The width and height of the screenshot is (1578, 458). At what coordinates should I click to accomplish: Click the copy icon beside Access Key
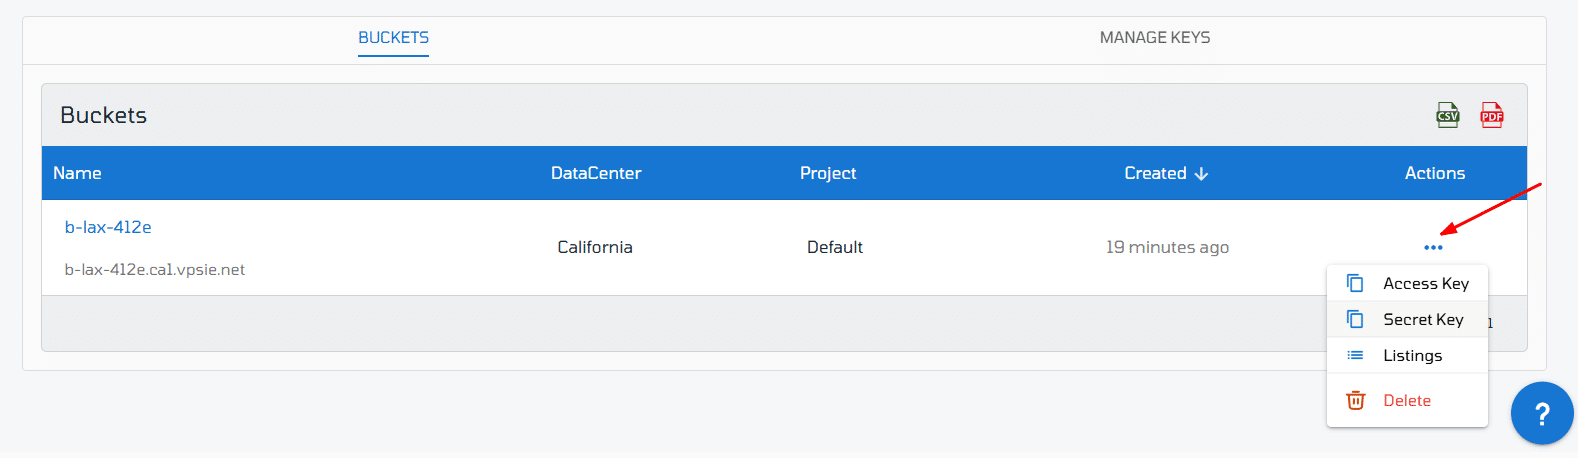tap(1355, 283)
